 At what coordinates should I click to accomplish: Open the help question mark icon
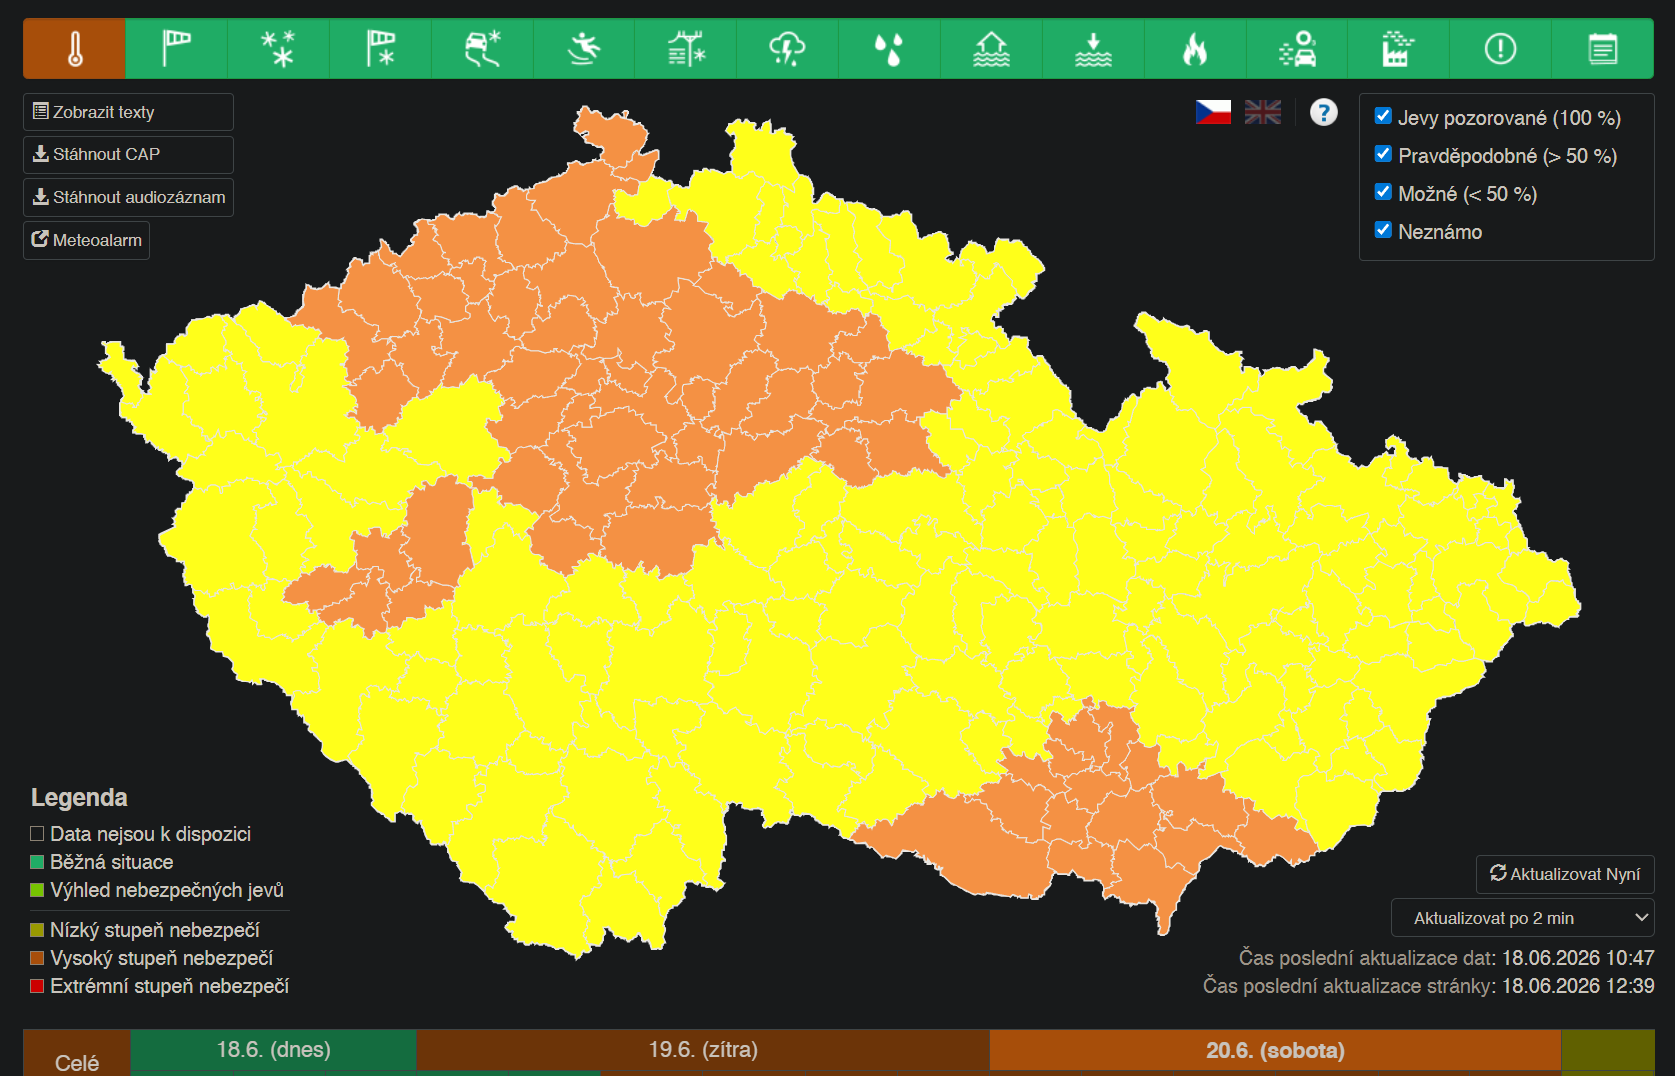[1324, 112]
